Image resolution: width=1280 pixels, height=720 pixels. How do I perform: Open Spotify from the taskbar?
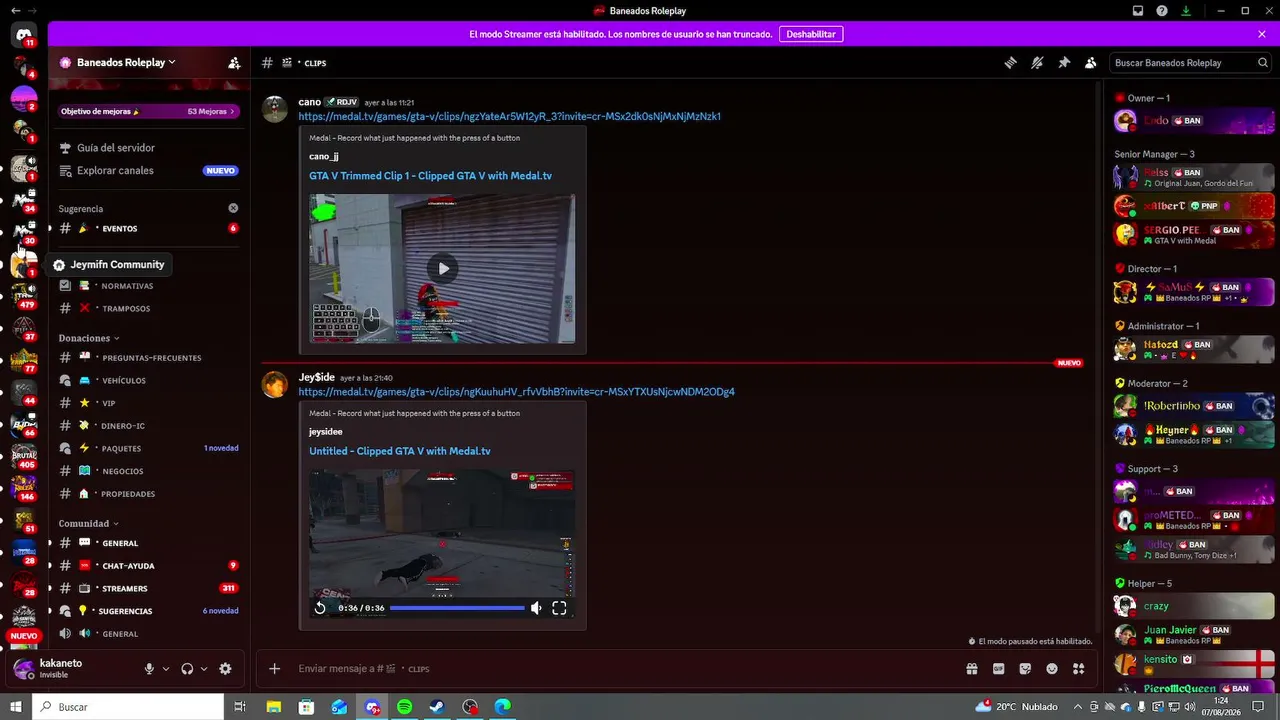(405, 707)
